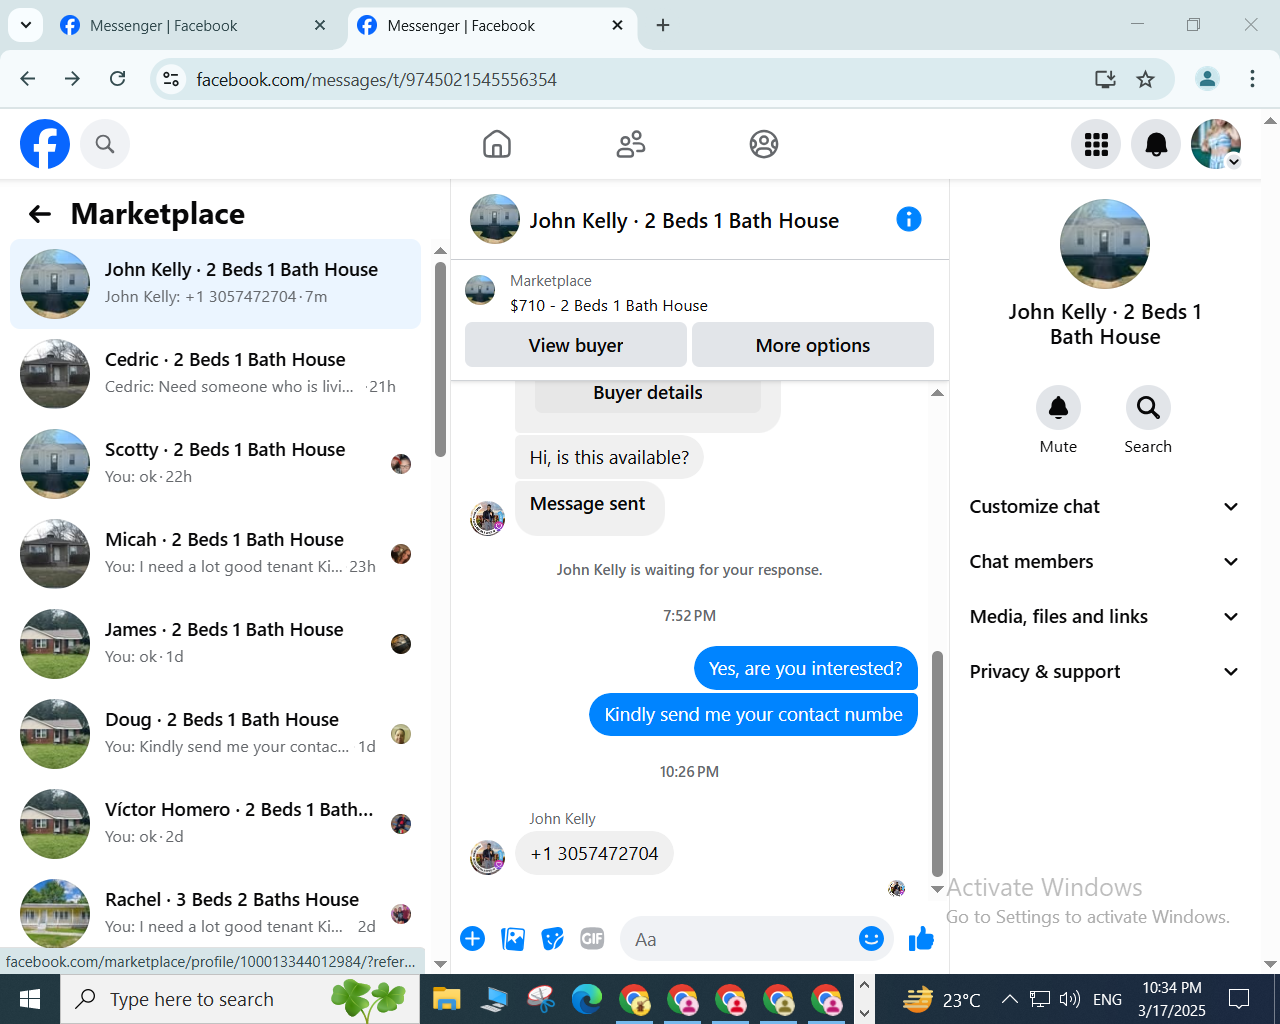
Task: Click the chat messages scrollbar thumb
Action: 937,763
